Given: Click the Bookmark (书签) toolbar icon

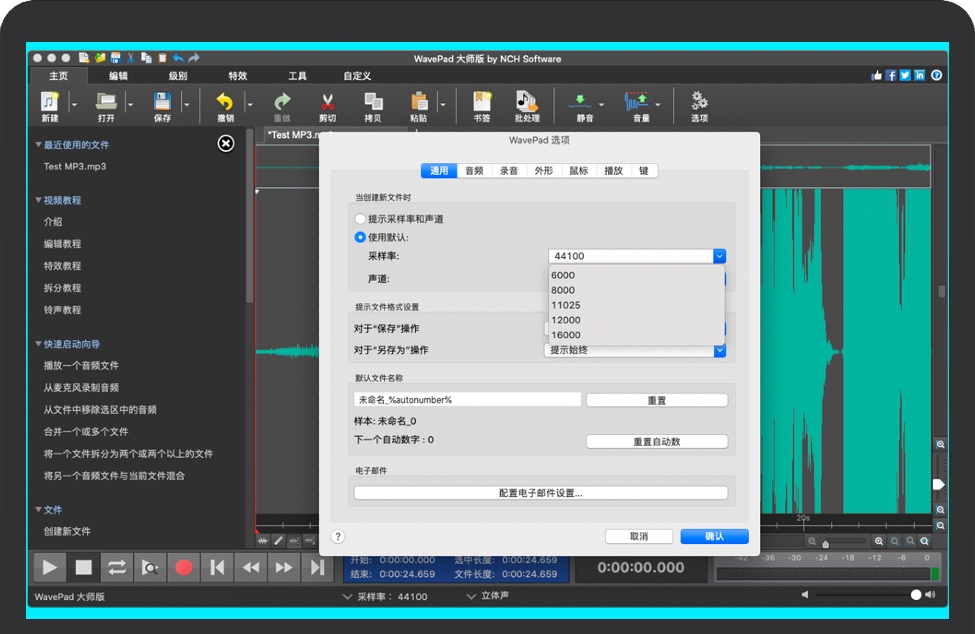Looking at the screenshot, I should point(482,101).
